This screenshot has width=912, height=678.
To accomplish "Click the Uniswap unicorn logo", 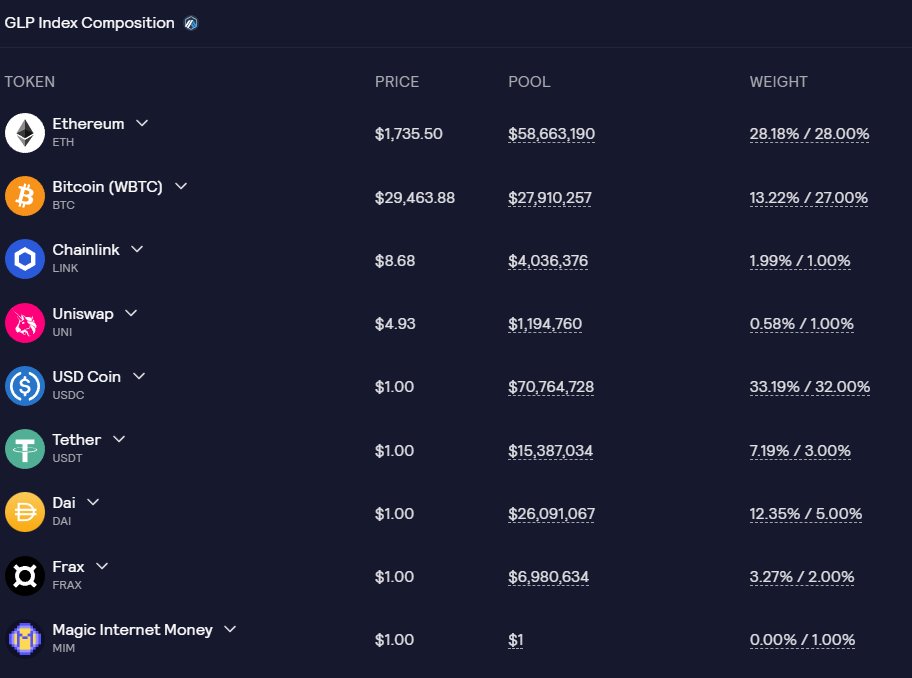I will point(25,323).
